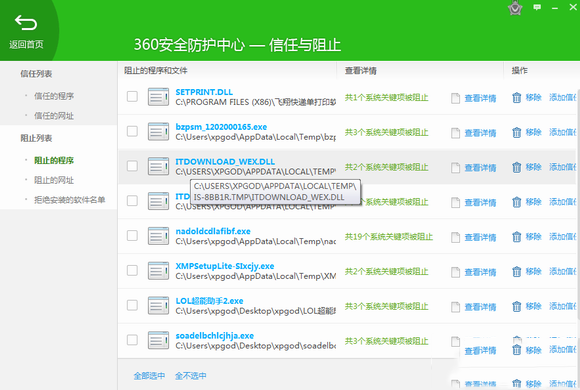Click trash icon for LOL超能助手2.exe row

tap(516, 306)
